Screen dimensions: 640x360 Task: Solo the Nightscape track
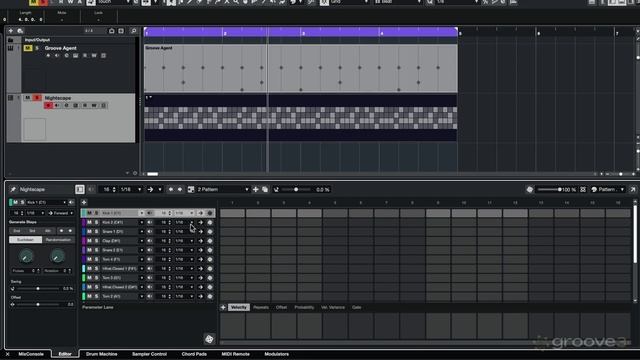[x=37, y=98]
